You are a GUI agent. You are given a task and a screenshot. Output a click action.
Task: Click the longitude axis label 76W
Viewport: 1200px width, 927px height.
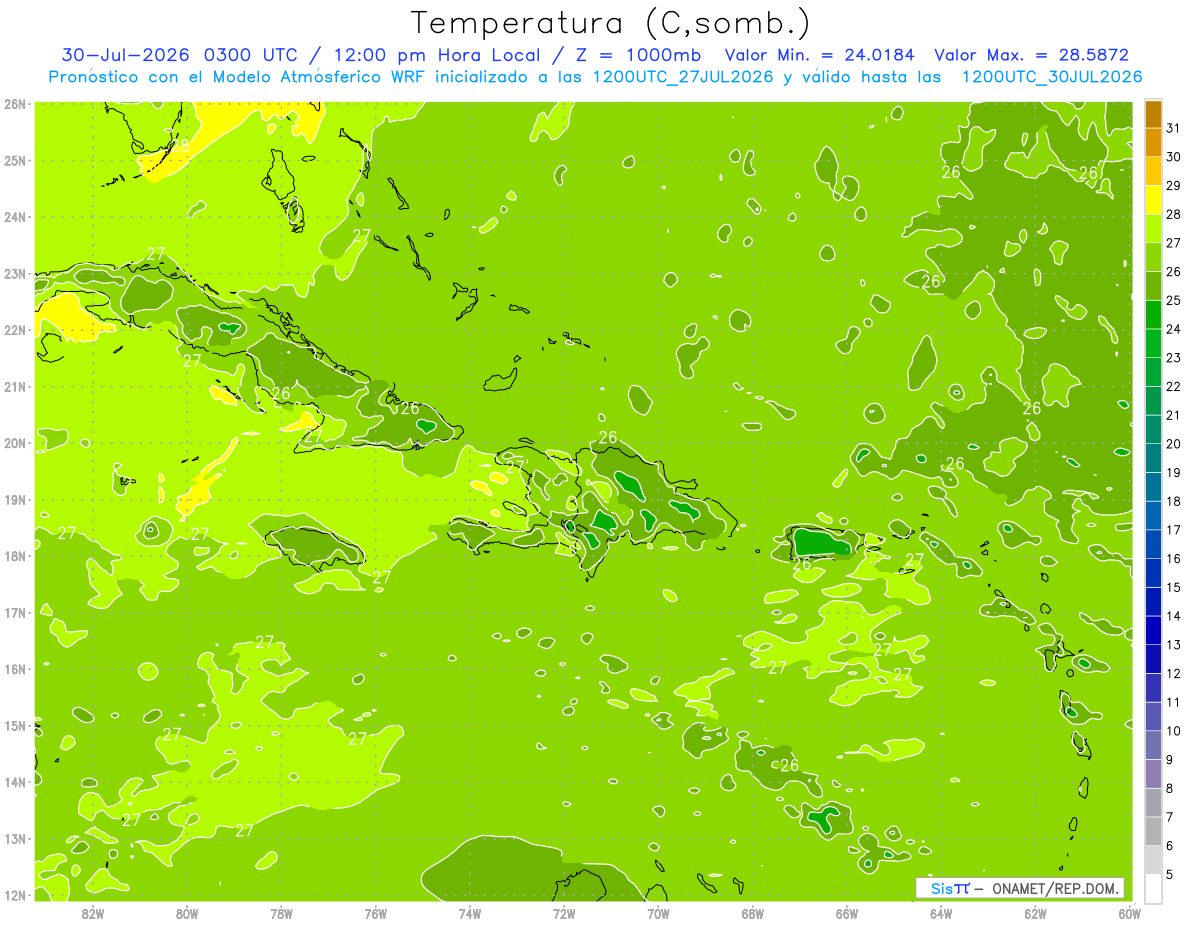click(x=376, y=913)
